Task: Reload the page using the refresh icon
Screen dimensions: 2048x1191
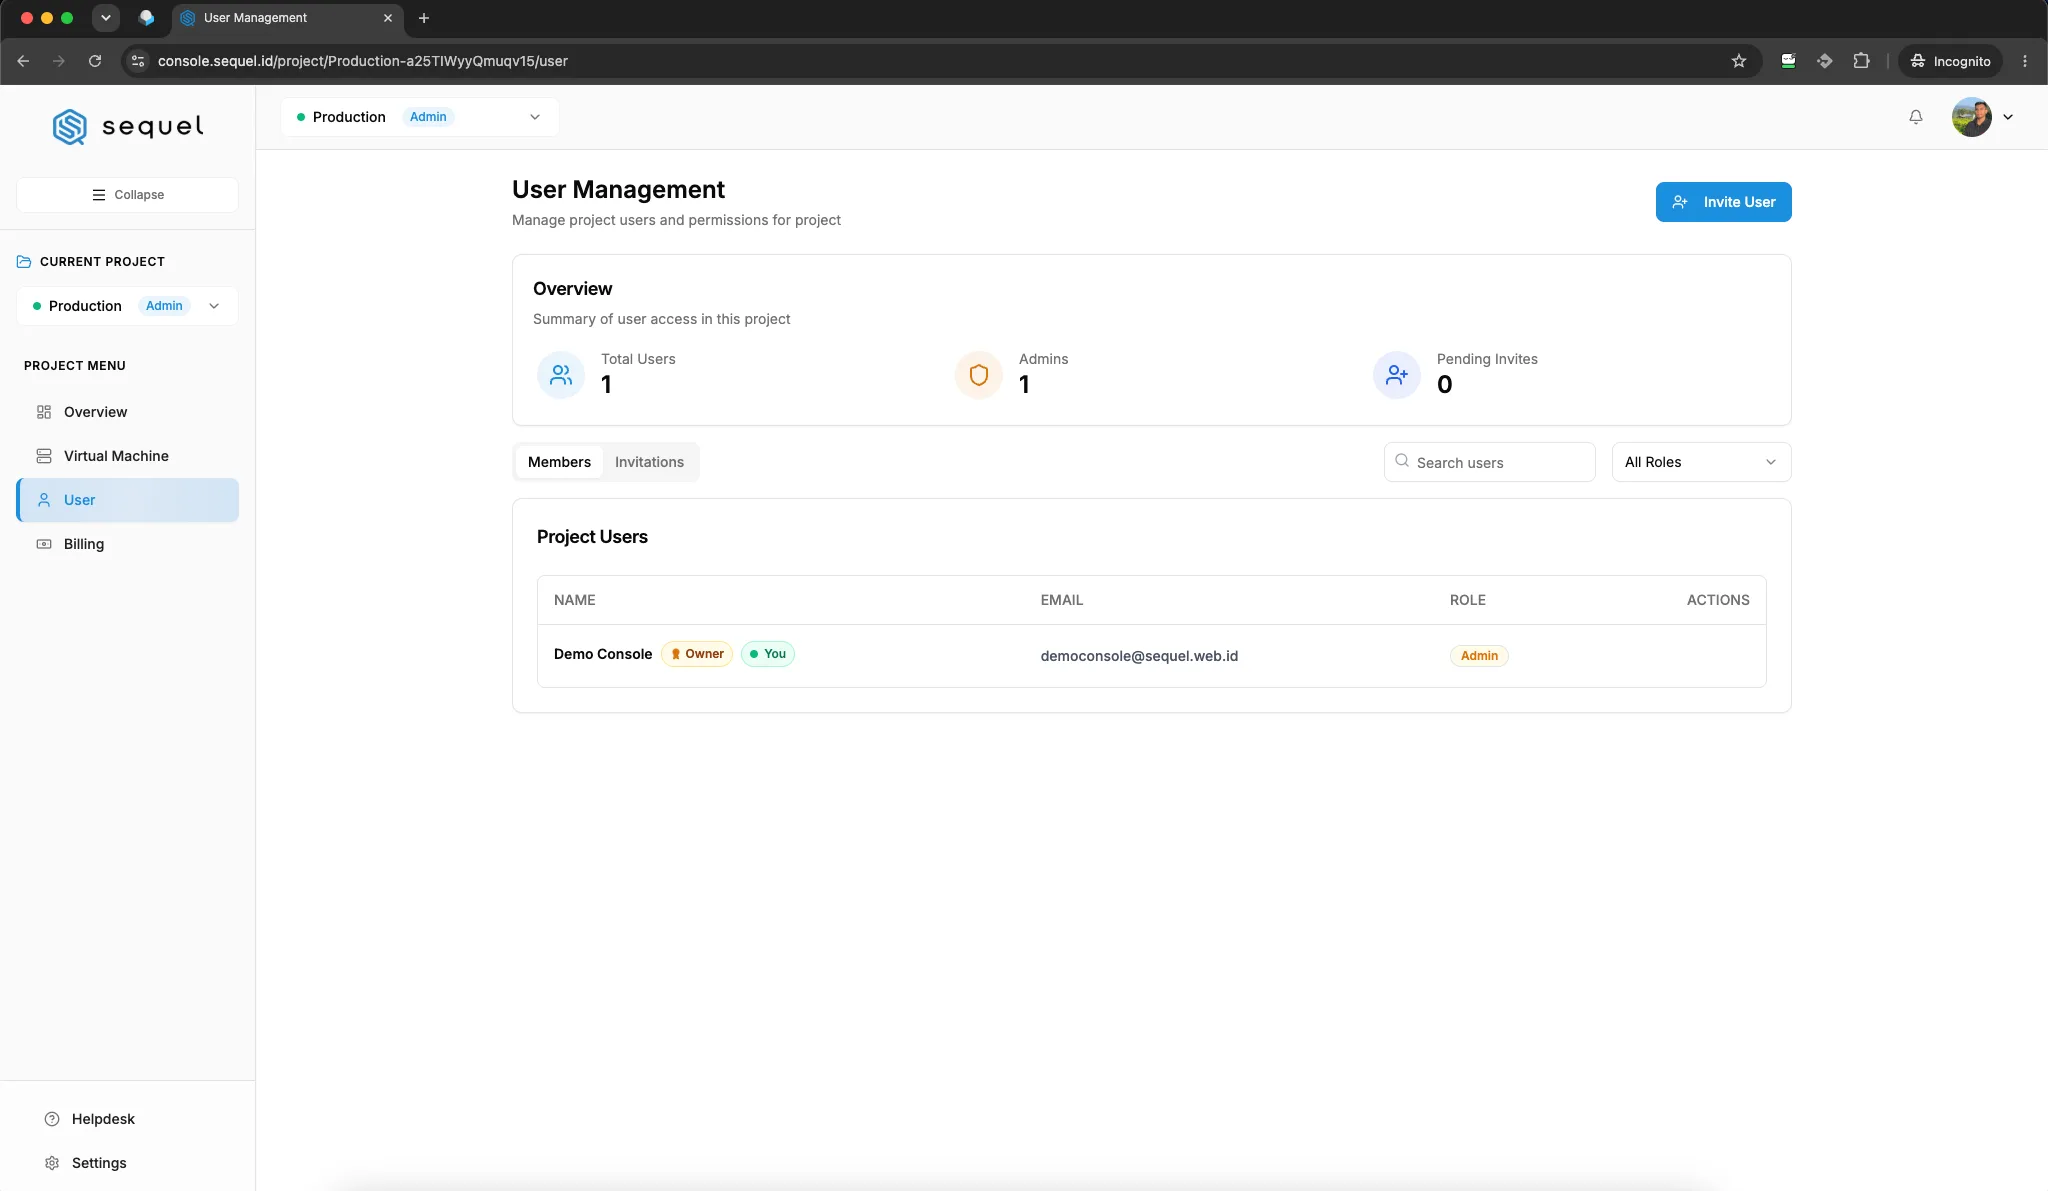Action: (95, 61)
